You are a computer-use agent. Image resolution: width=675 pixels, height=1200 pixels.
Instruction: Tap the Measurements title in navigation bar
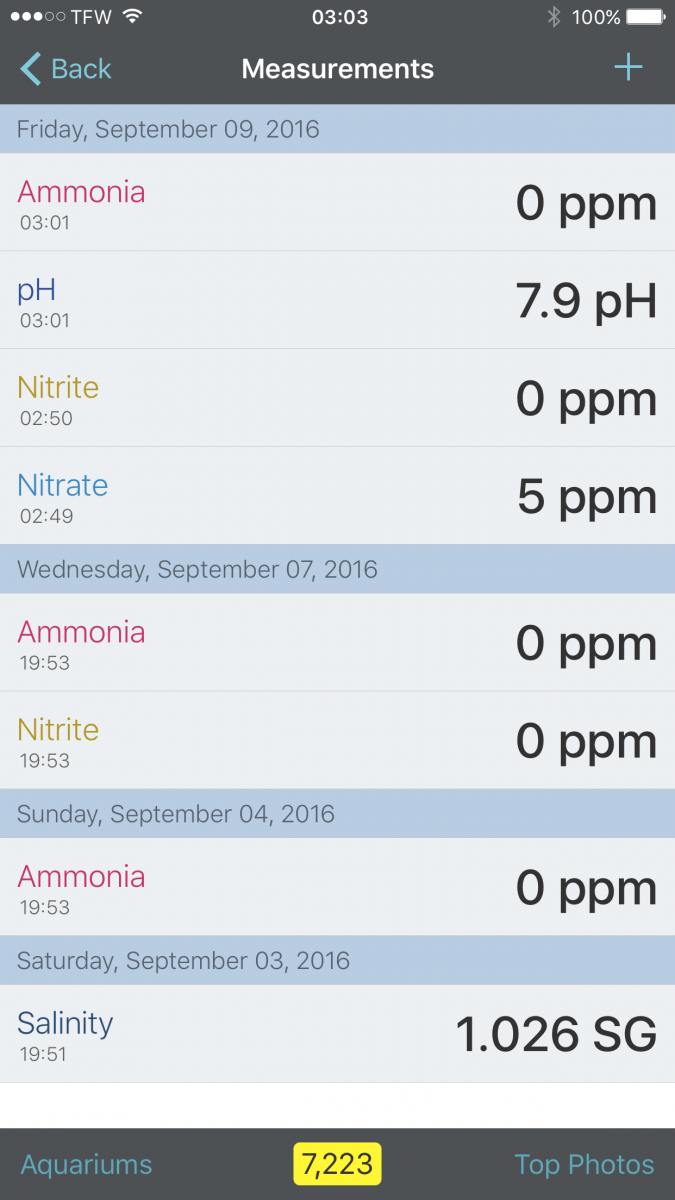click(338, 69)
